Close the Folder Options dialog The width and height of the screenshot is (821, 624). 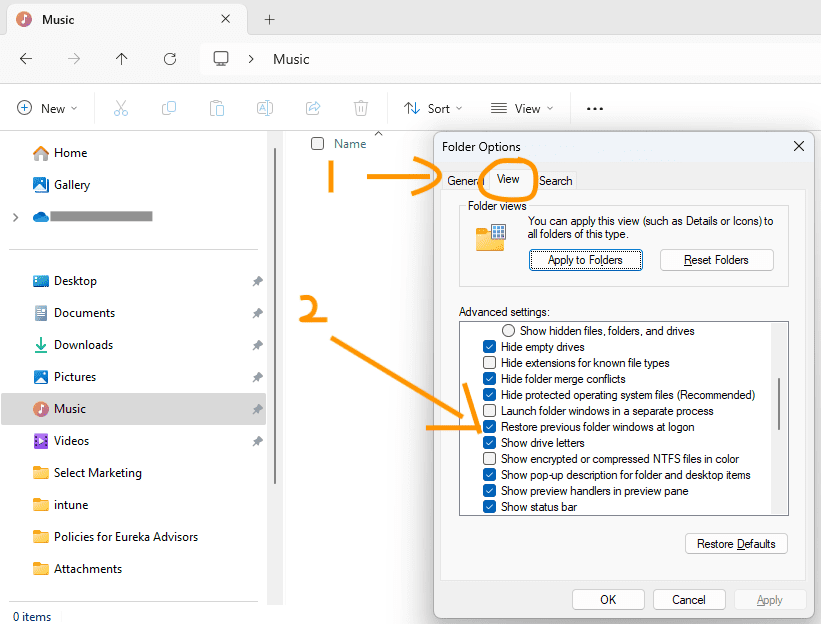click(x=798, y=146)
